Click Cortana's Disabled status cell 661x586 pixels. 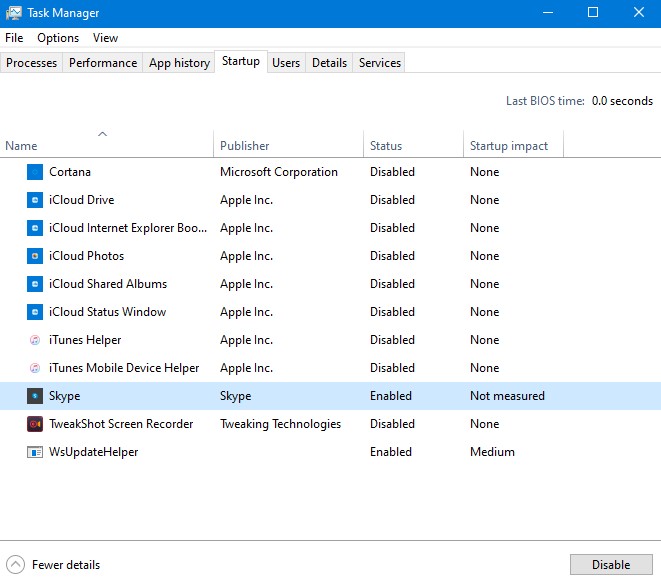tap(392, 172)
